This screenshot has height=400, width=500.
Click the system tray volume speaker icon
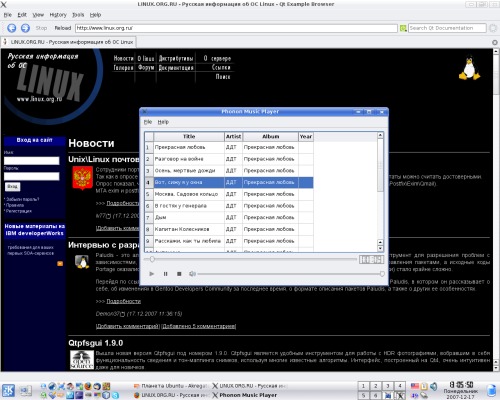pos(434,386)
